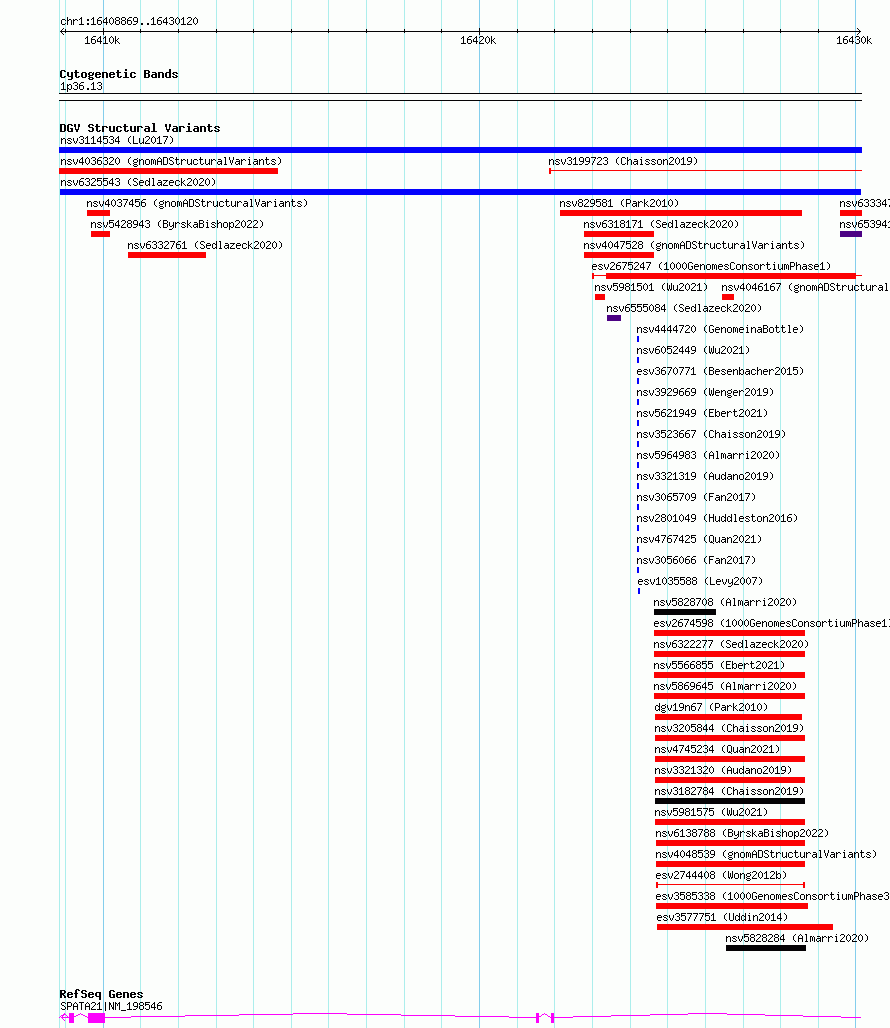
Task: Open nsv6138788 (ByrskaBishop2022) entry
Action: [x=742, y=833]
